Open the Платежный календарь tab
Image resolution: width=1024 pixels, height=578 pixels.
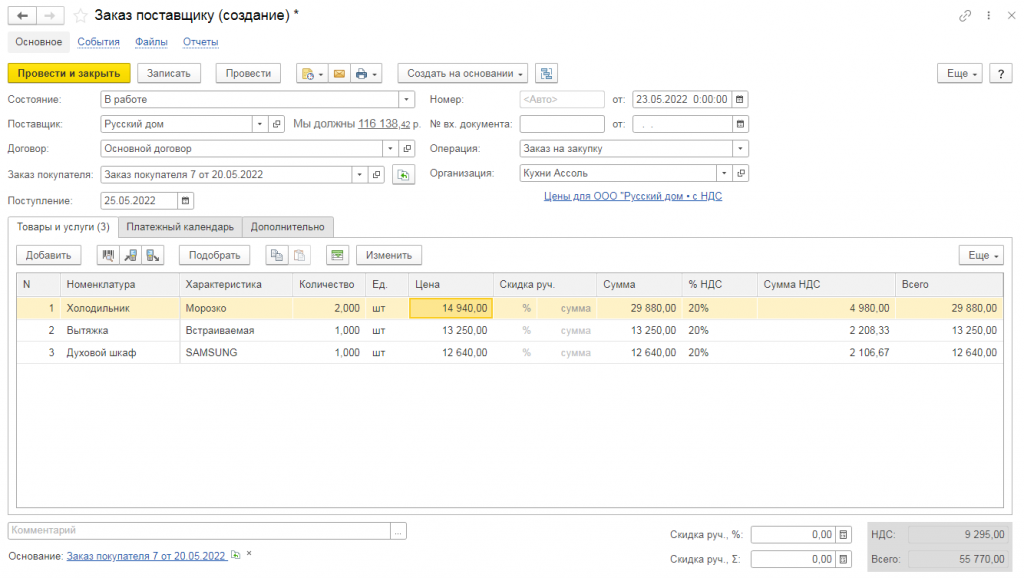[x=180, y=227]
